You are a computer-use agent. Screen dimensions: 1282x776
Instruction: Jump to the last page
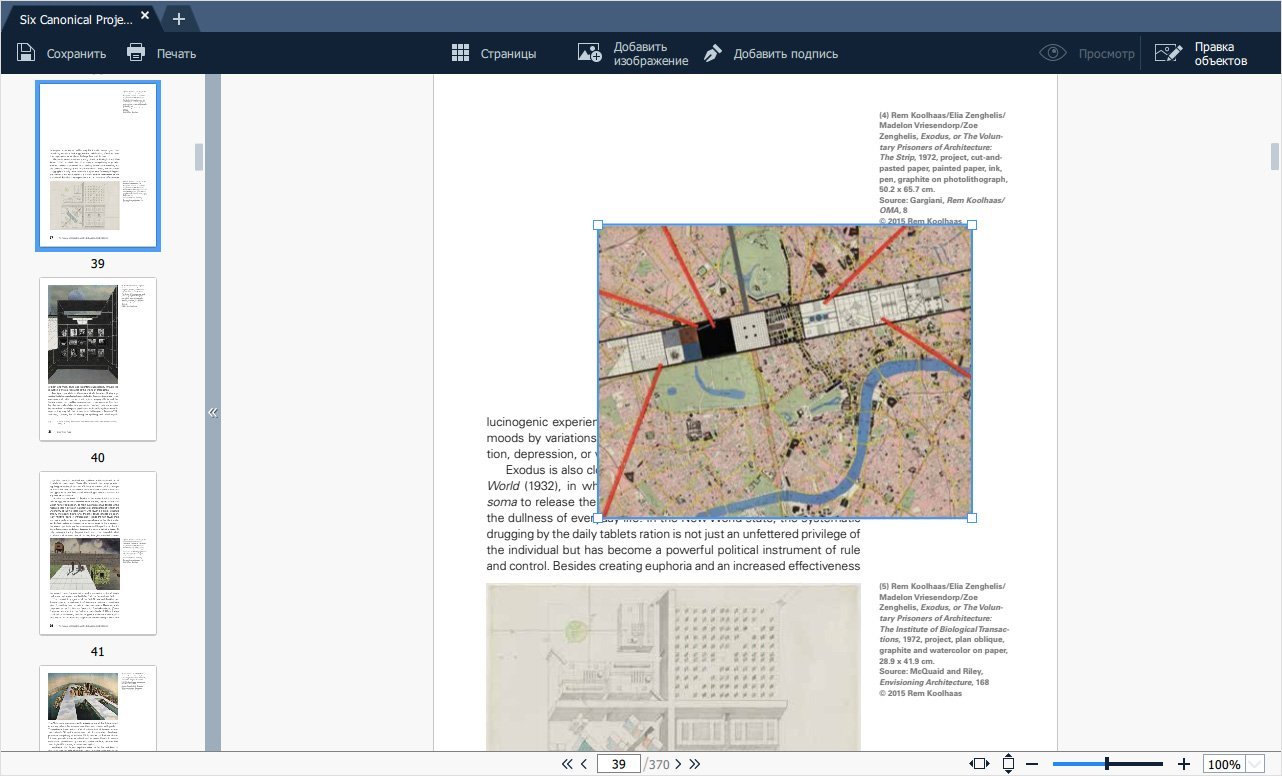[x=695, y=764]
